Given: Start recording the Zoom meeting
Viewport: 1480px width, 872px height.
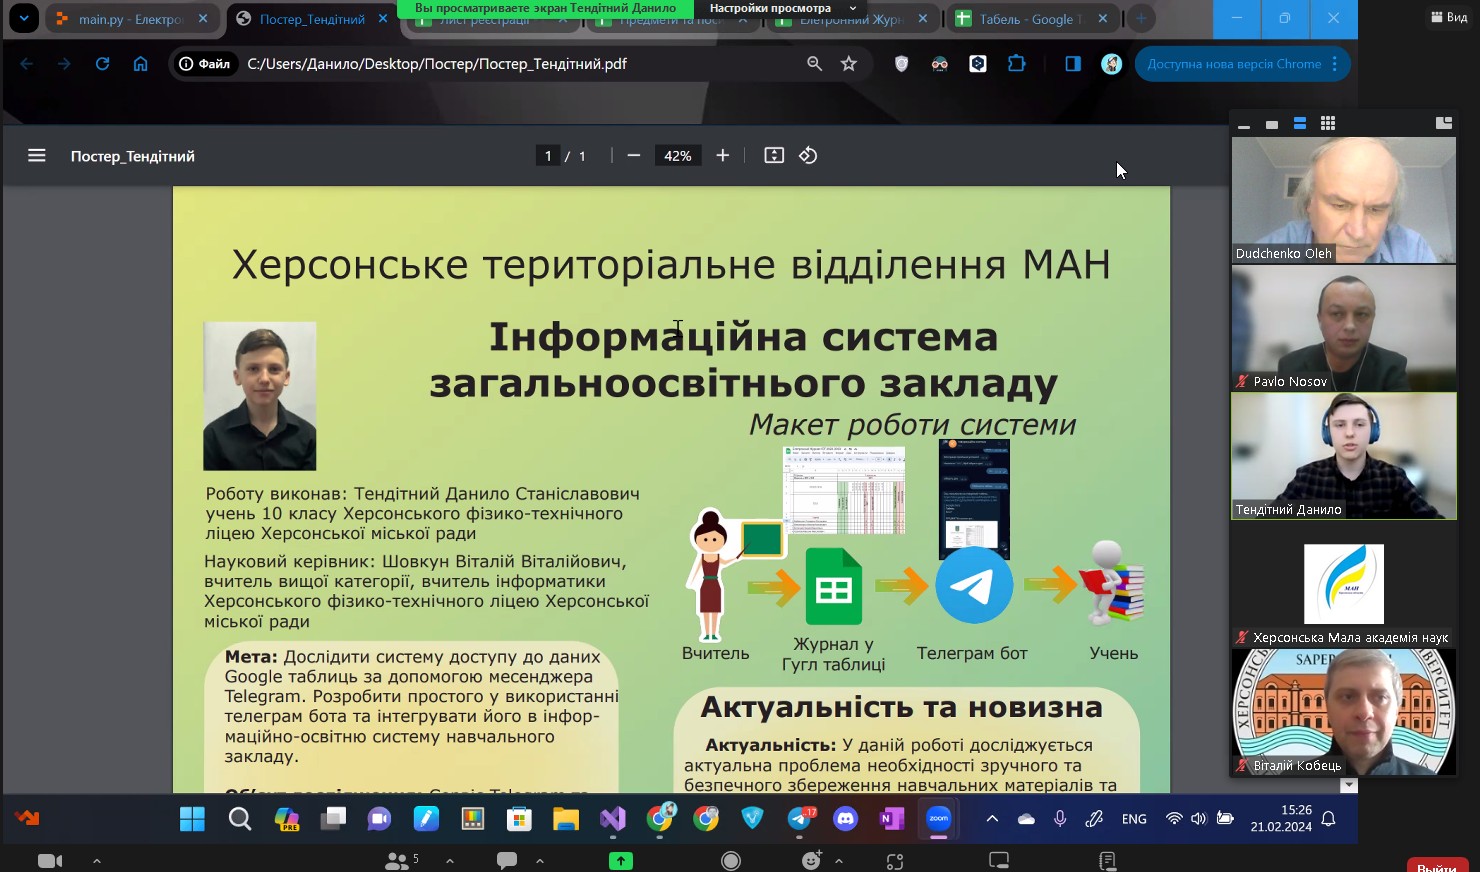Looking at the screenshot, I should coord(731,861).
